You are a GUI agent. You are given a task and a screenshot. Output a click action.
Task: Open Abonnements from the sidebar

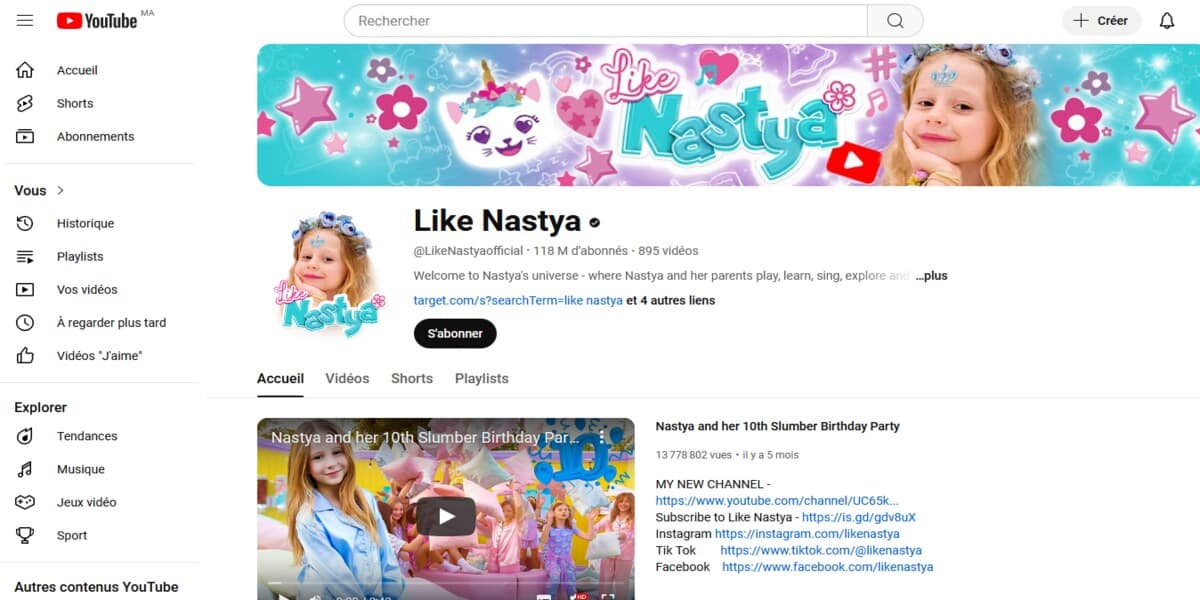[x=96, y=136]
